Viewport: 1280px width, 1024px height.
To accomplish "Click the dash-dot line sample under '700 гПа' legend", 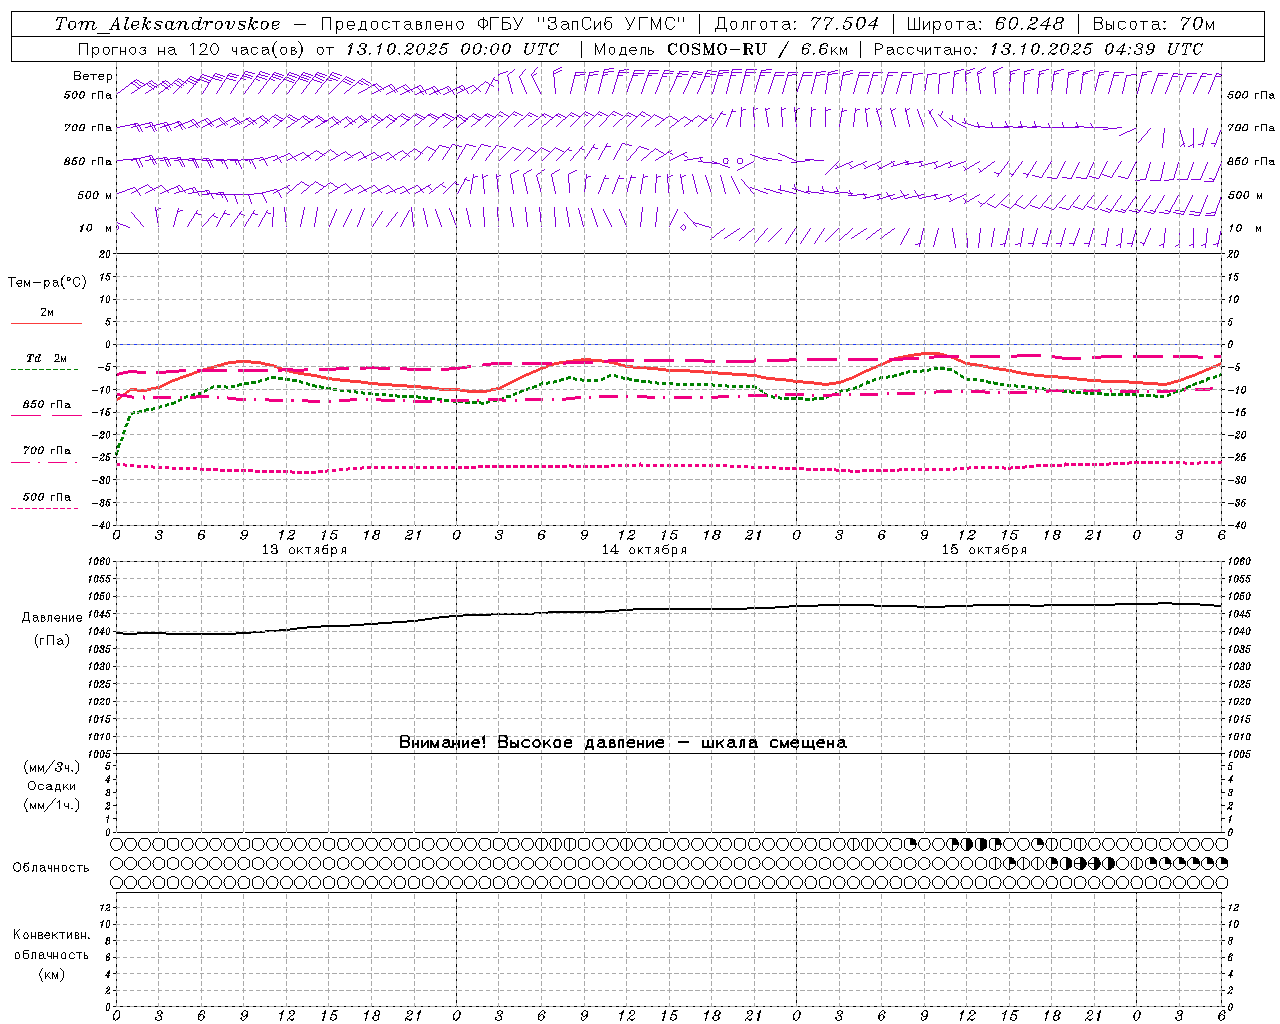I will 46,462.
